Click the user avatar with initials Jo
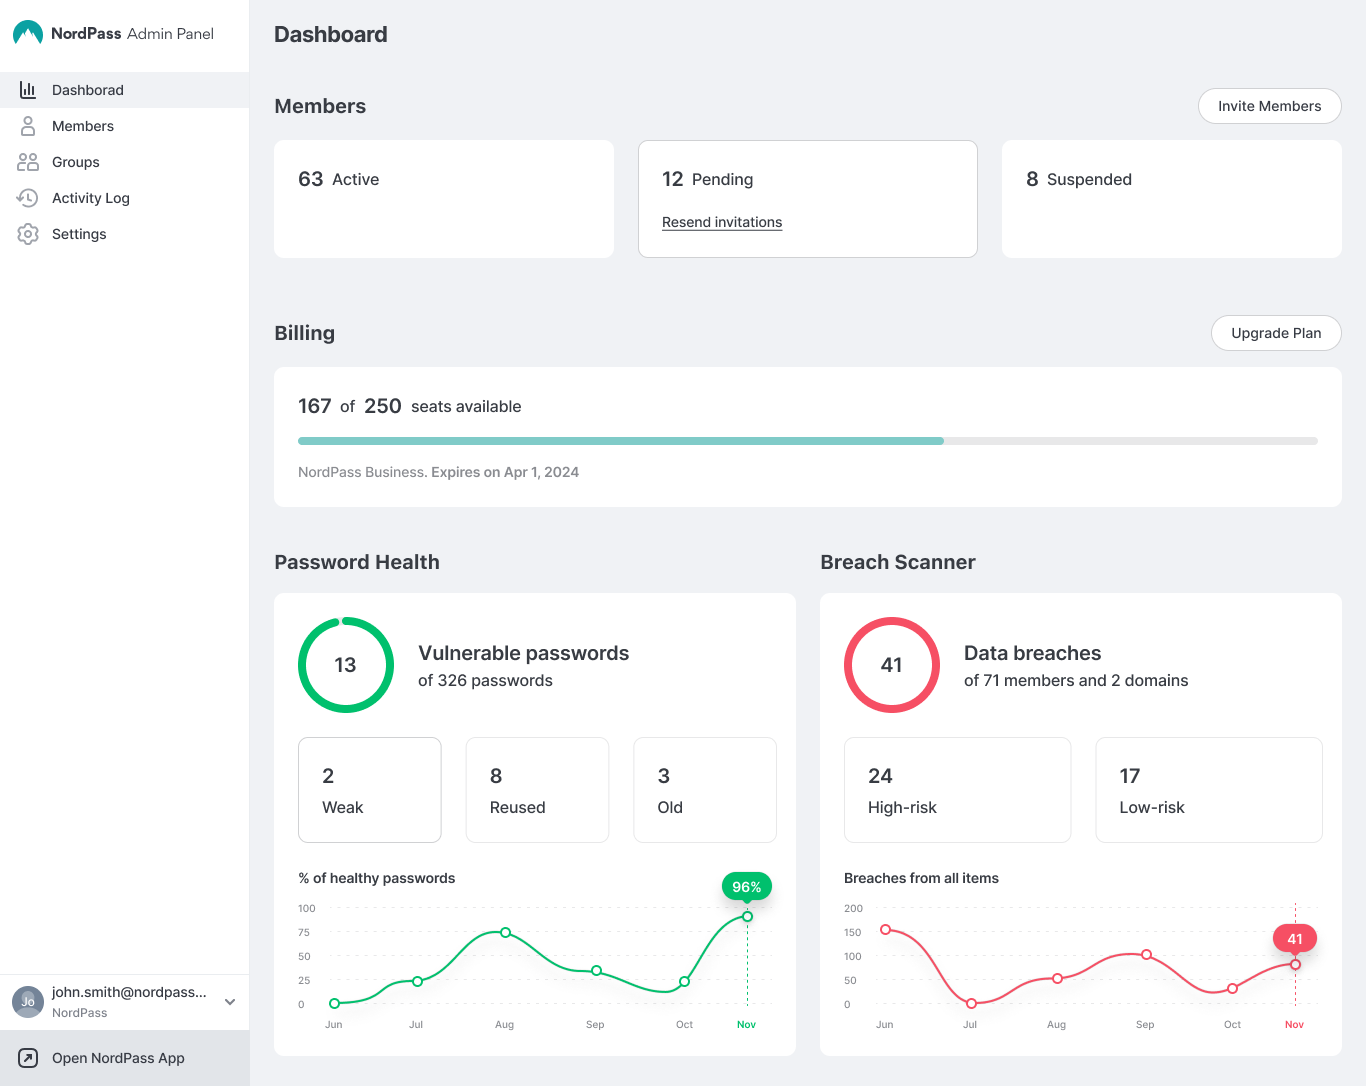This screenshot has height=1086, width=1366. (28, 1001)
